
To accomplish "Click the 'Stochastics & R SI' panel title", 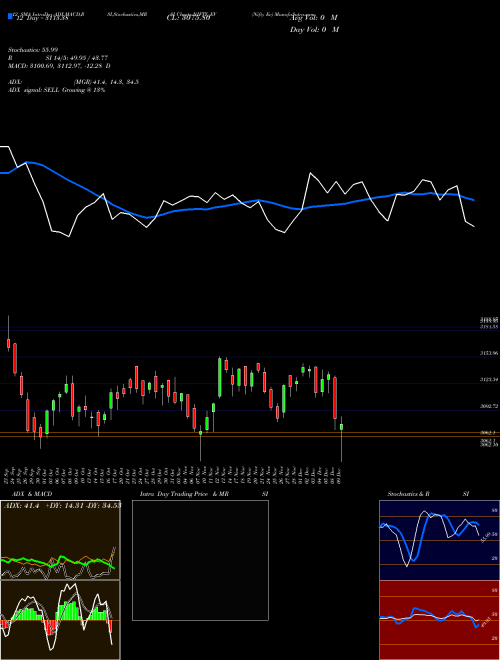I will pos(428,494).
